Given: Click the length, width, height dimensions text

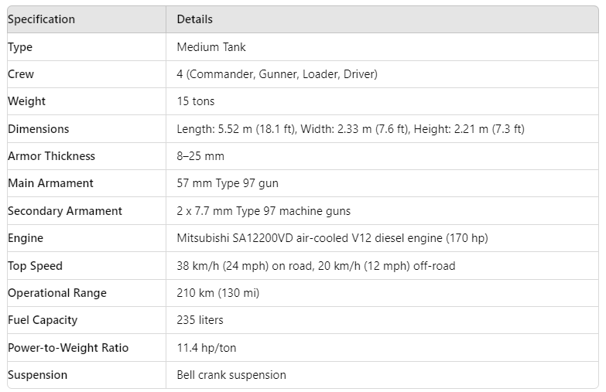Looking at the screenshot, I should [x=351, y=129].
